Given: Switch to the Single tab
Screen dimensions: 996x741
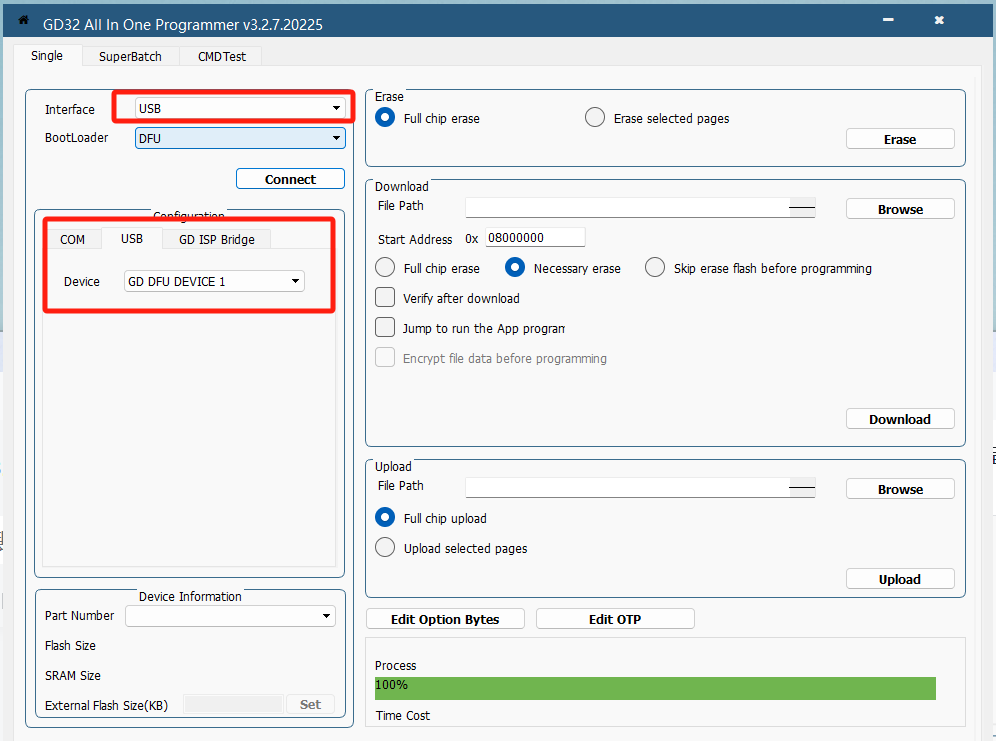Looking at the screenshot, I should pos(47,56).
